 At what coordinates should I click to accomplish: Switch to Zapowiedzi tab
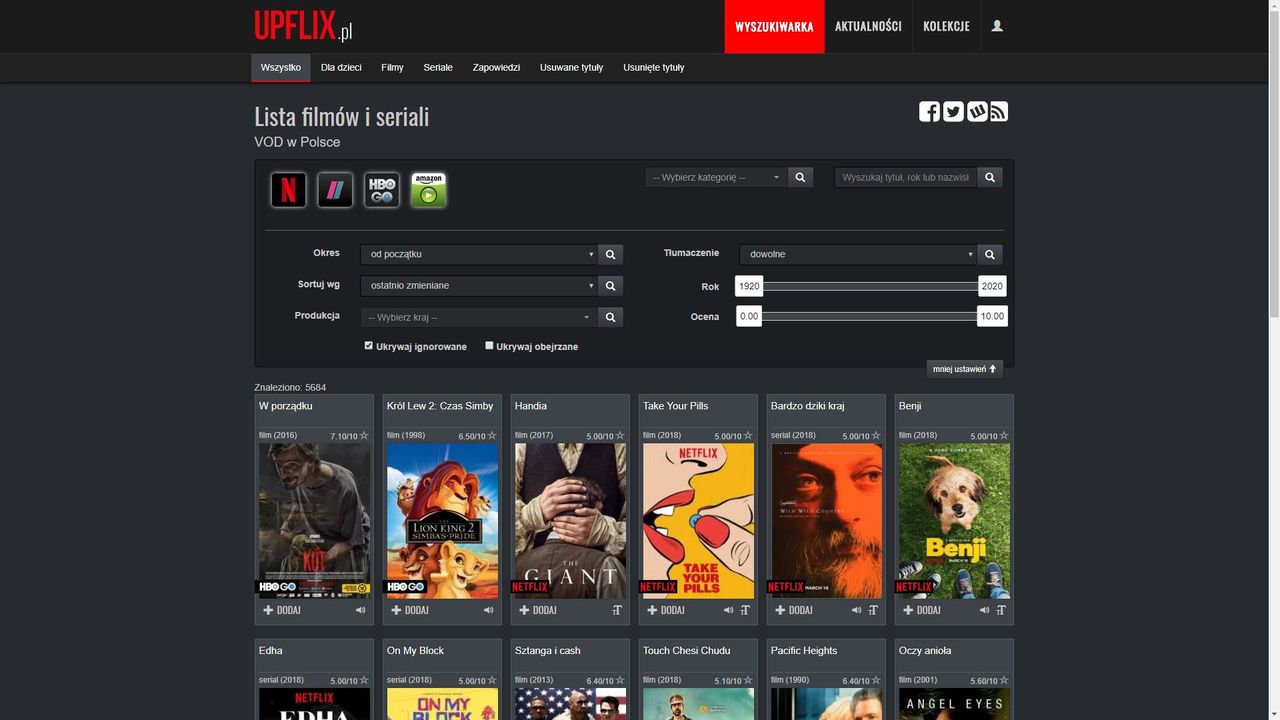coord(496,68)
